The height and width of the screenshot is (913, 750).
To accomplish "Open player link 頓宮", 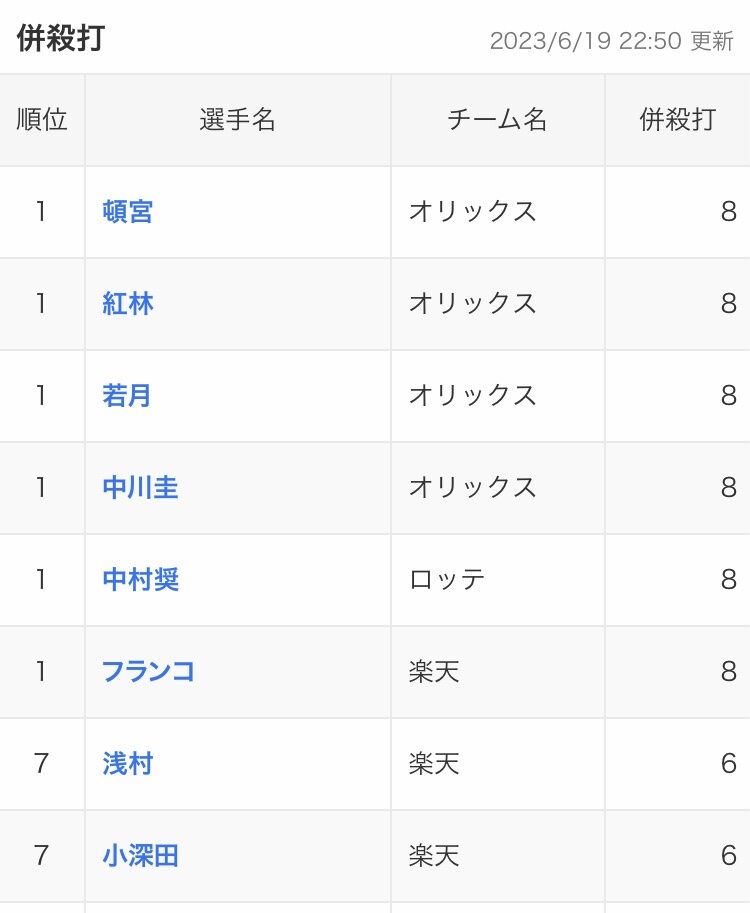I will pyautogui.click(x=128, y=211).
